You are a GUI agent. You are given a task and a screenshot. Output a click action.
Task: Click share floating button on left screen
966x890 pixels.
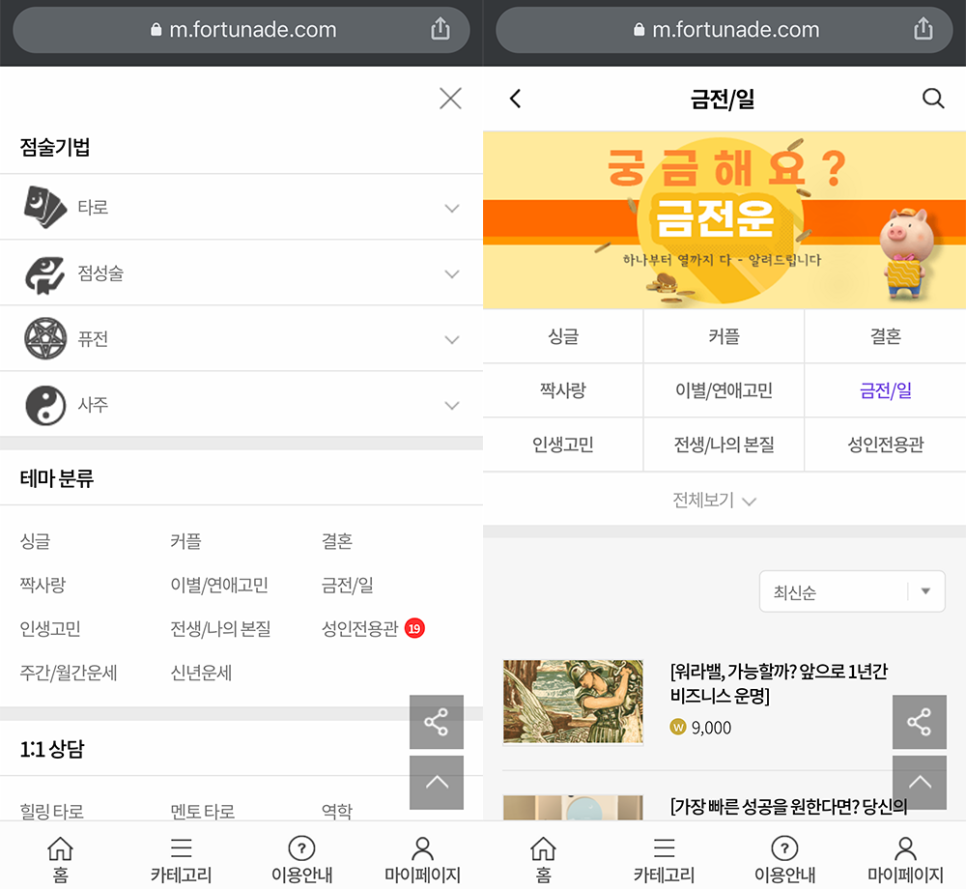(436, 722)
